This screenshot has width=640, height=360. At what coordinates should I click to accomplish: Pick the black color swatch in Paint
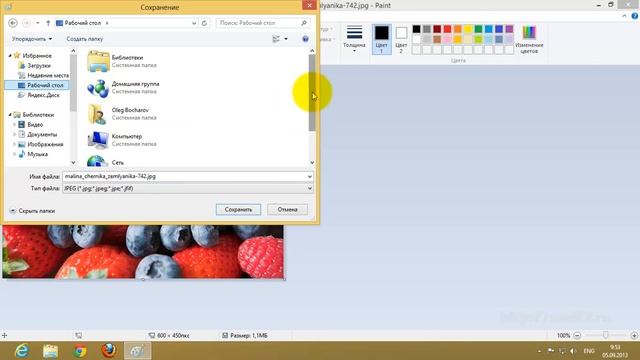point(416,29)
